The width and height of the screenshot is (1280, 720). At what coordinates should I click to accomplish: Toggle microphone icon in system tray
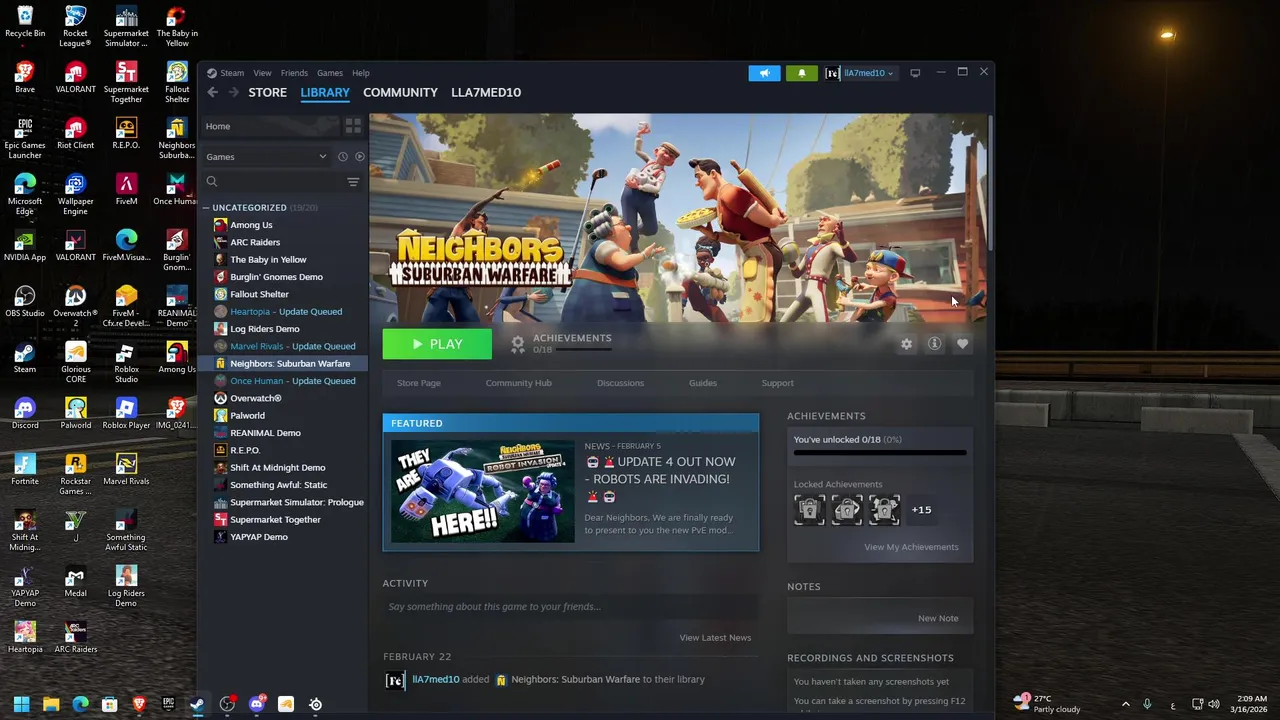point(1147,704)
